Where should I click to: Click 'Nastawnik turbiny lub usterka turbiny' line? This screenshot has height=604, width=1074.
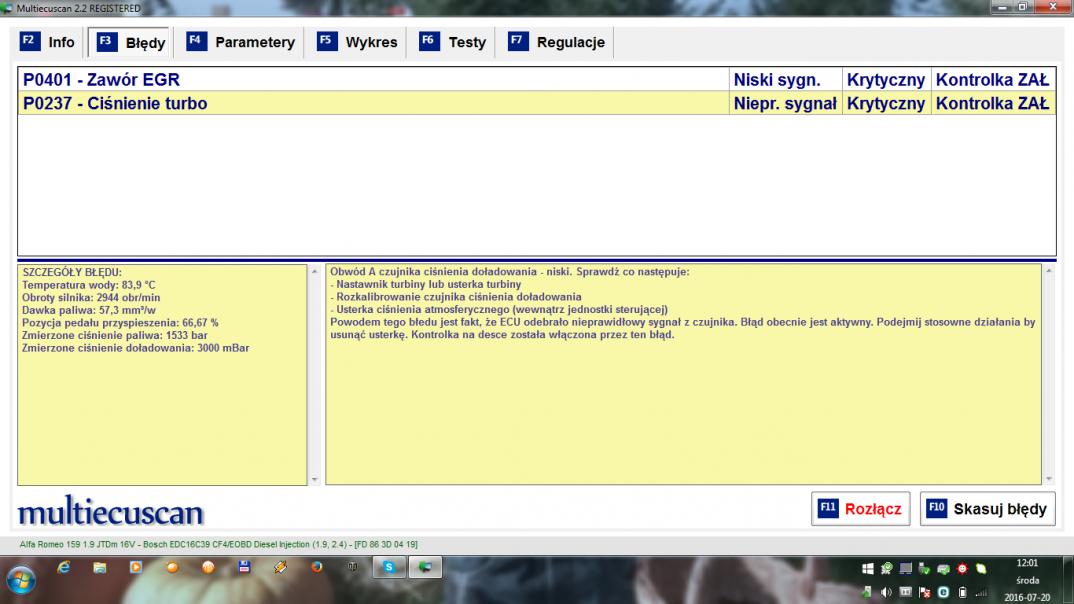click(426, 284)
